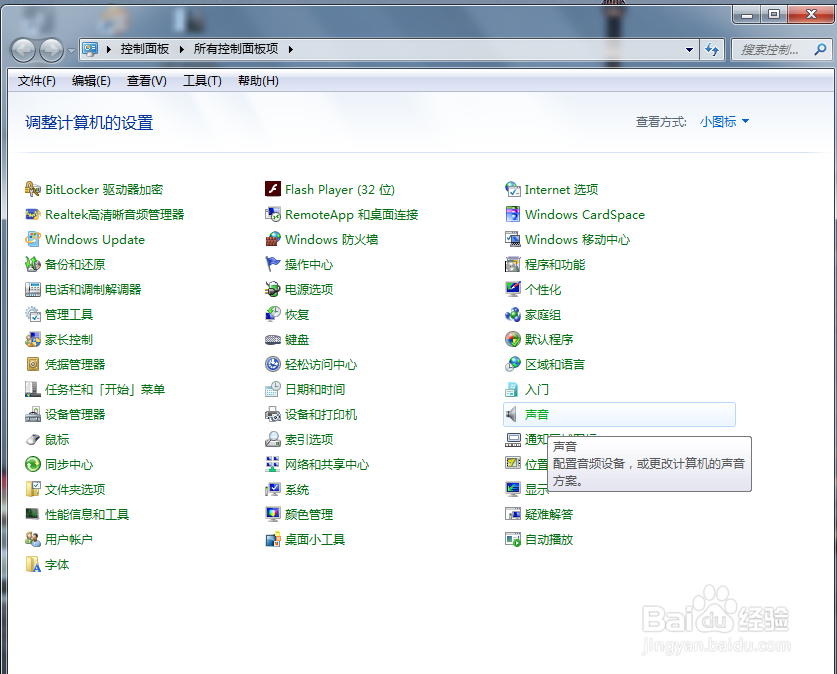Open RemoteApp 和桌面连接 item
This screenshot has width=837, height=674.
click(352, 215)
